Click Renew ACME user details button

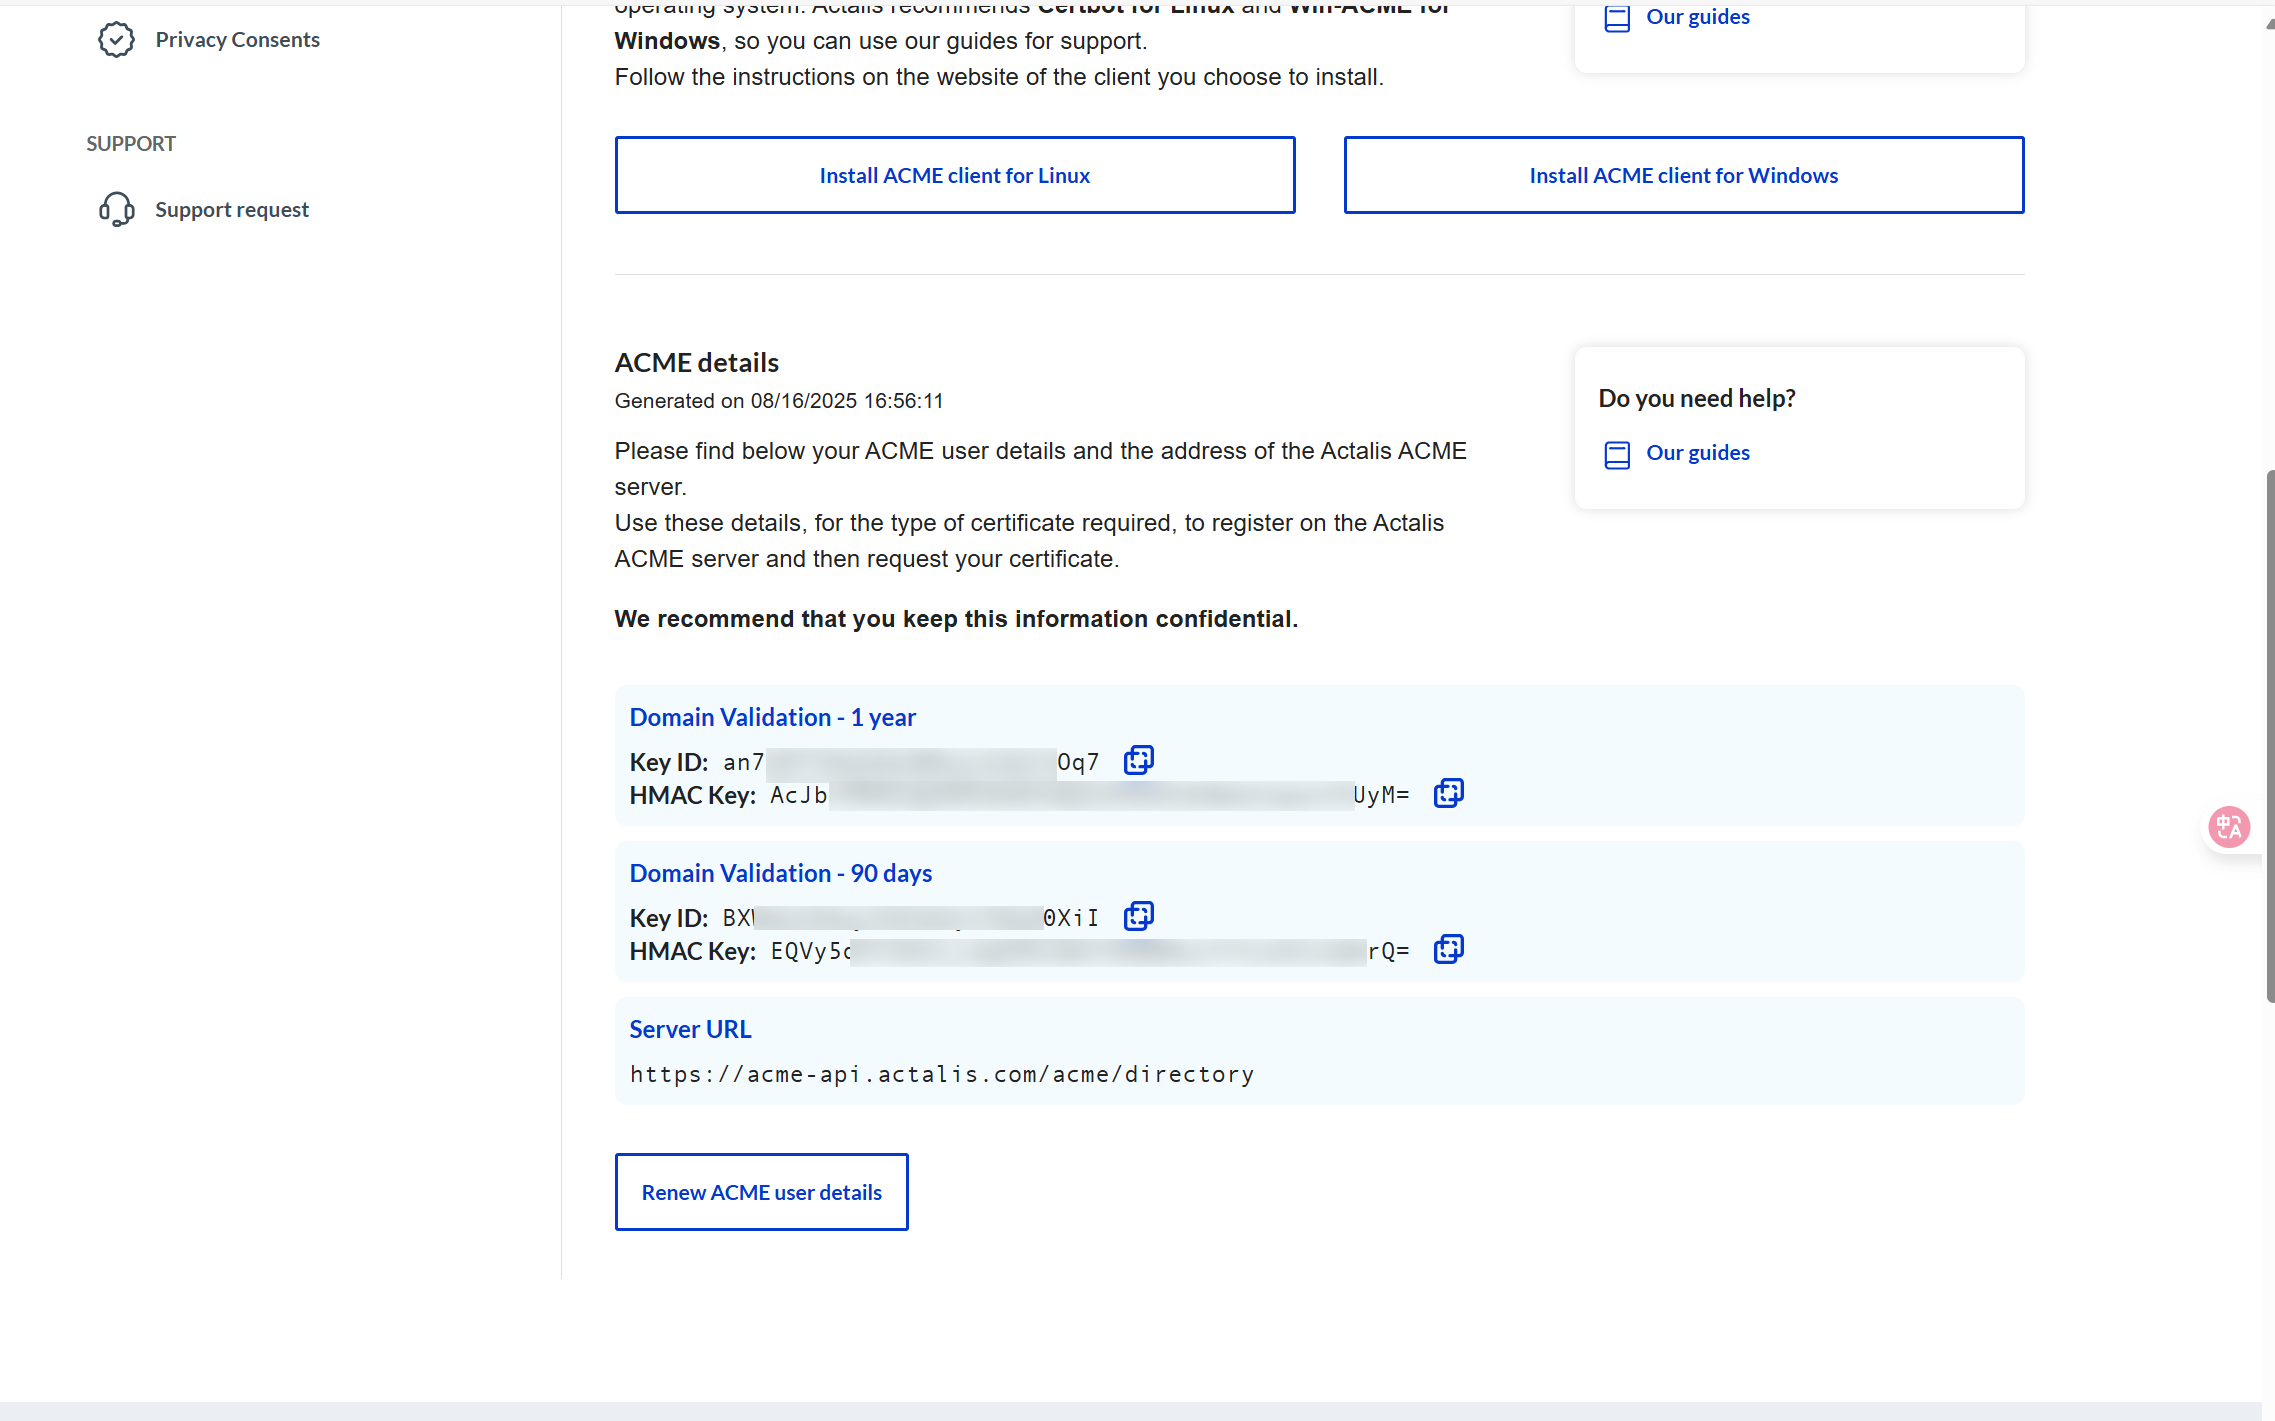pyautogui.click(x=761, y=1192)
